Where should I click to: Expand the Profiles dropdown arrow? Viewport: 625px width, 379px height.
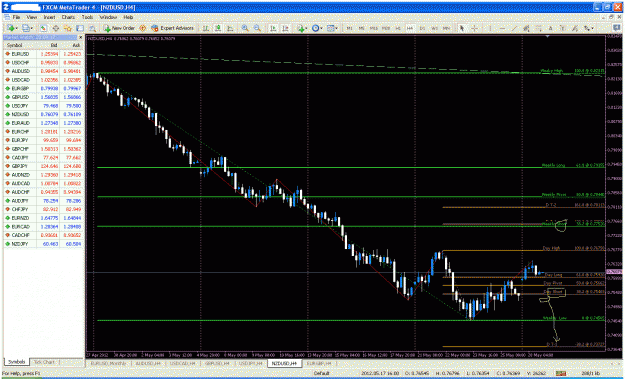pyautogui.click(x=32, y=28)
